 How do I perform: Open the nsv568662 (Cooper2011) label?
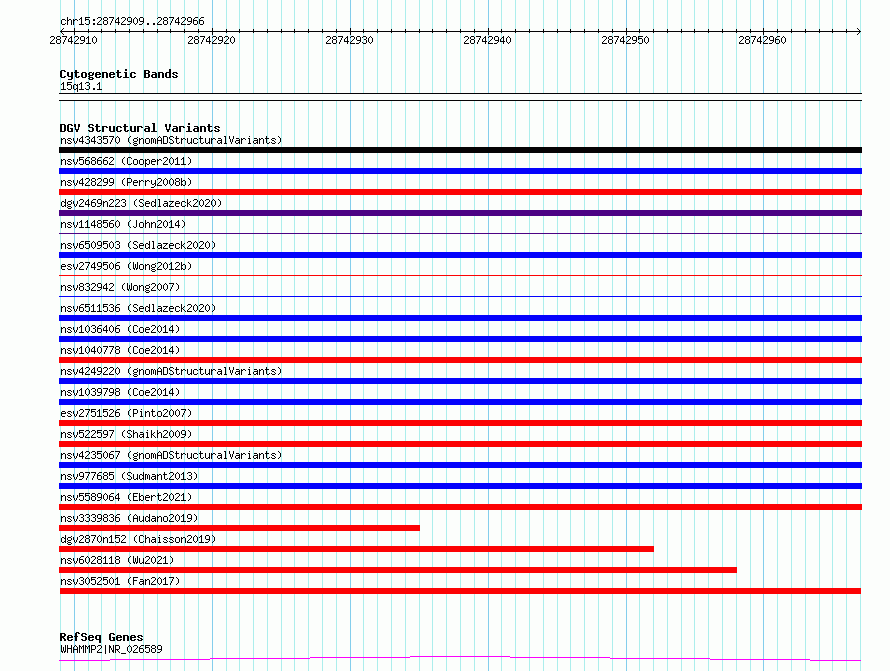(x=126, y=161)
